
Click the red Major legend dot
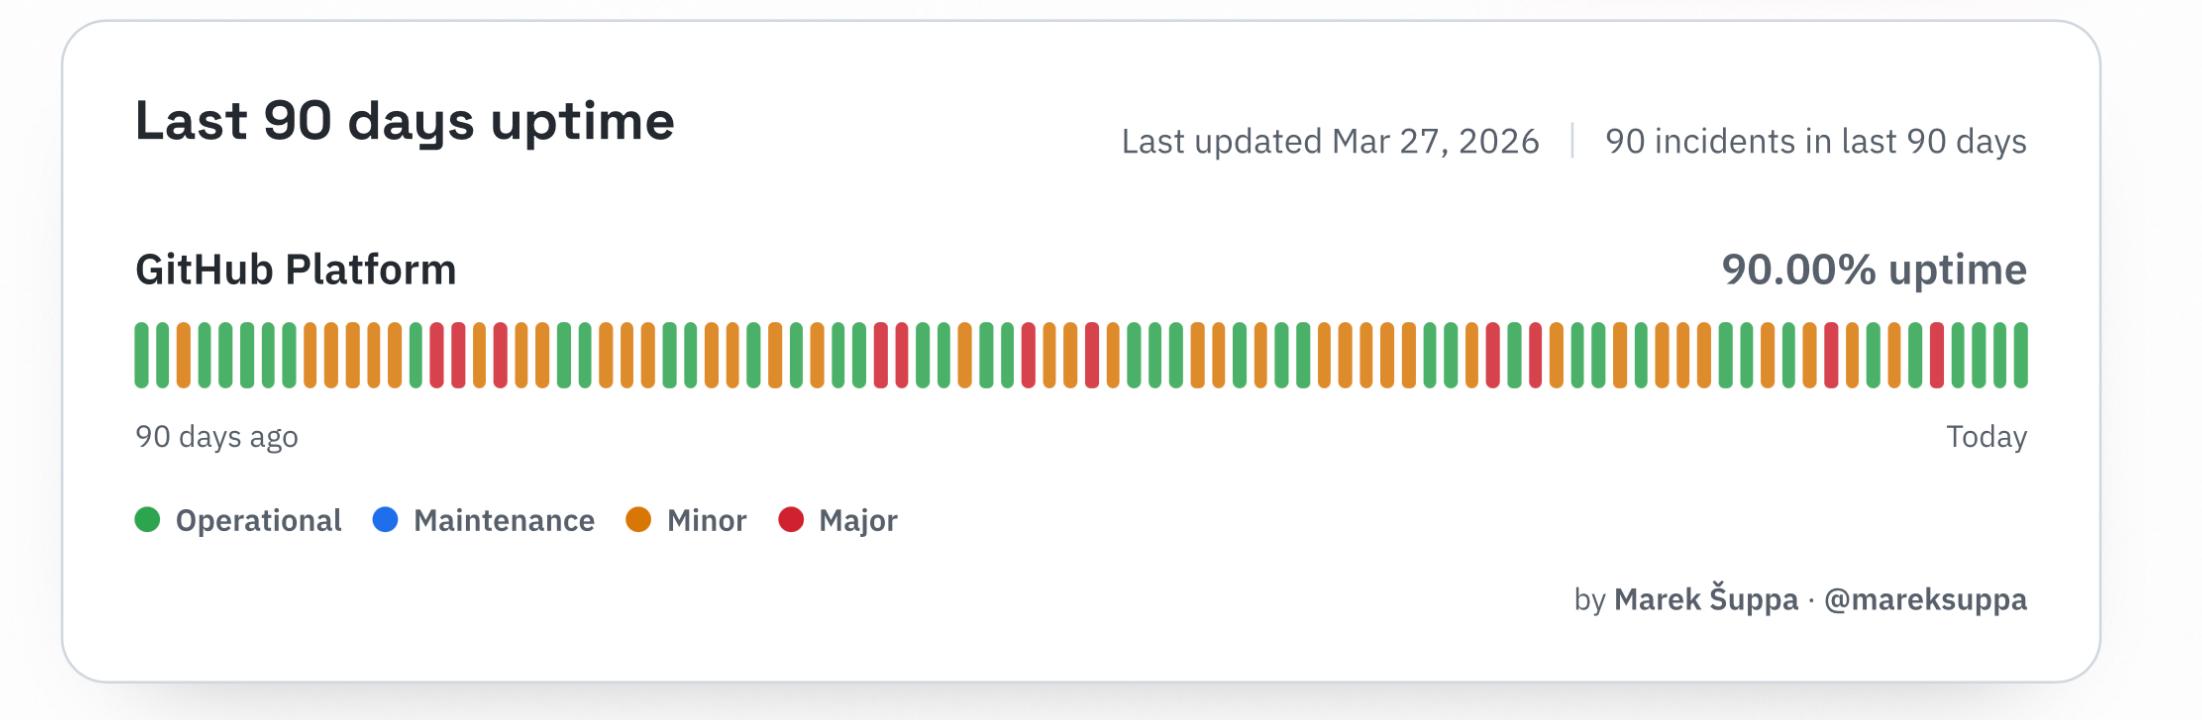pyautogui.click(x=791, y=520)
